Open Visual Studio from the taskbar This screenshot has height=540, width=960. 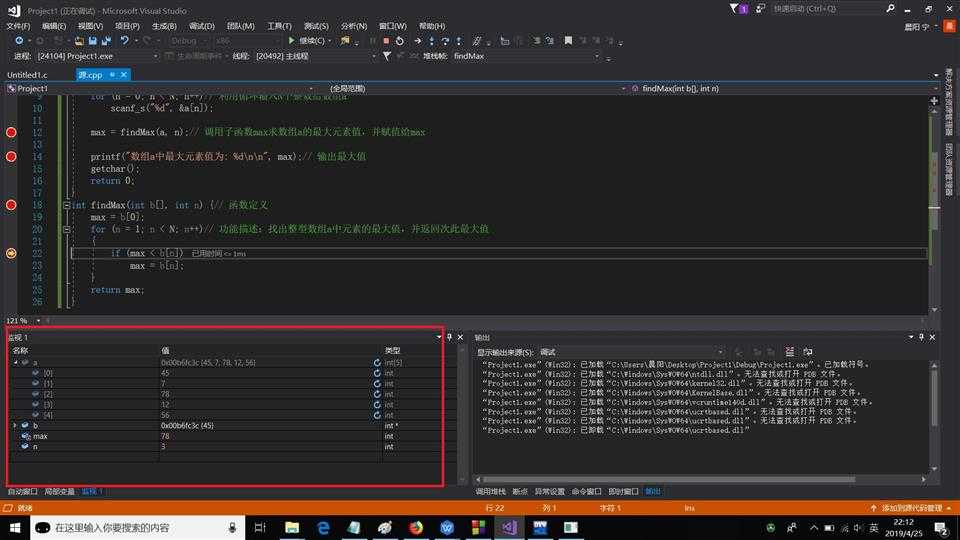509,527
